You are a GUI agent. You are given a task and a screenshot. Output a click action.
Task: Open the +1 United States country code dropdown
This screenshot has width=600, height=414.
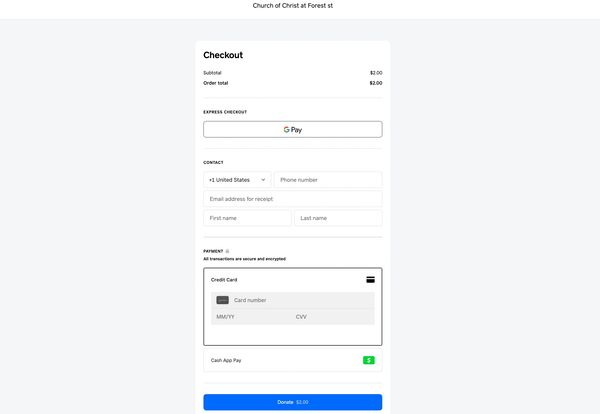pos(236,180)
